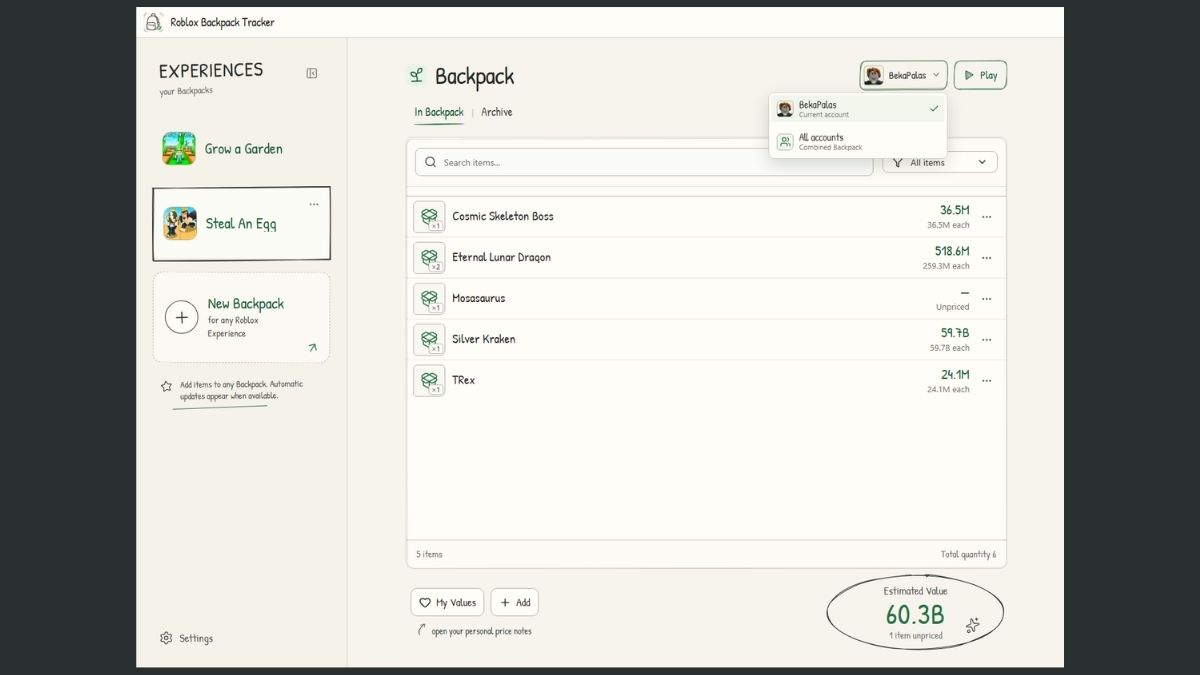Viewport: 1200px width, 675px height.
Task: Click the TRex item box icon
Action: click(x=429, y=381)
